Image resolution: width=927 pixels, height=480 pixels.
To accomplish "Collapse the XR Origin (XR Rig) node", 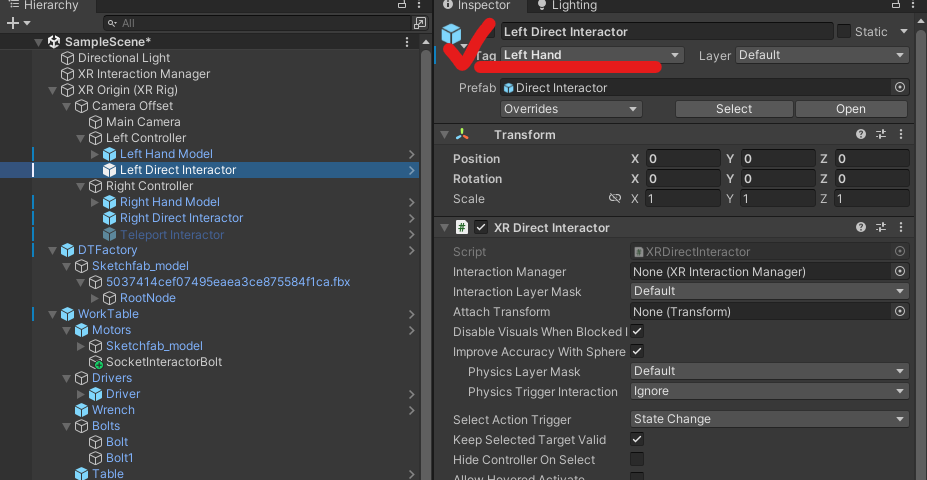I will [x=52, y=90].
